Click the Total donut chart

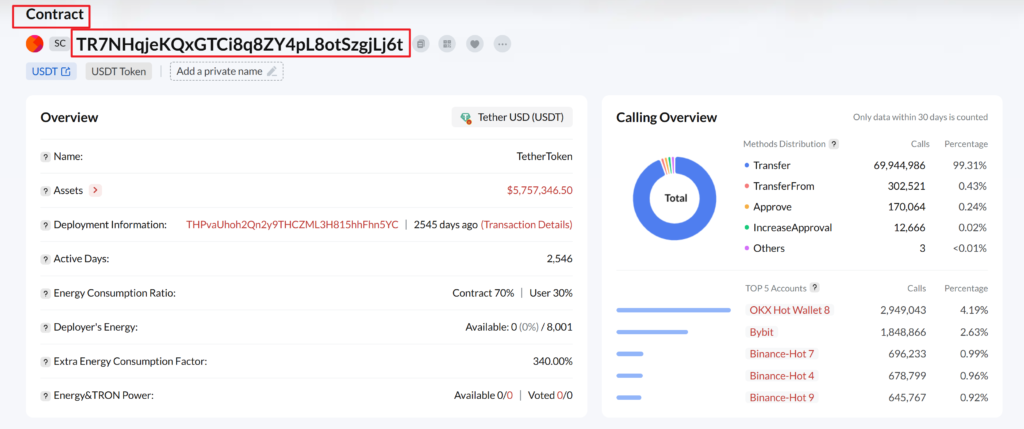point(675,198)
